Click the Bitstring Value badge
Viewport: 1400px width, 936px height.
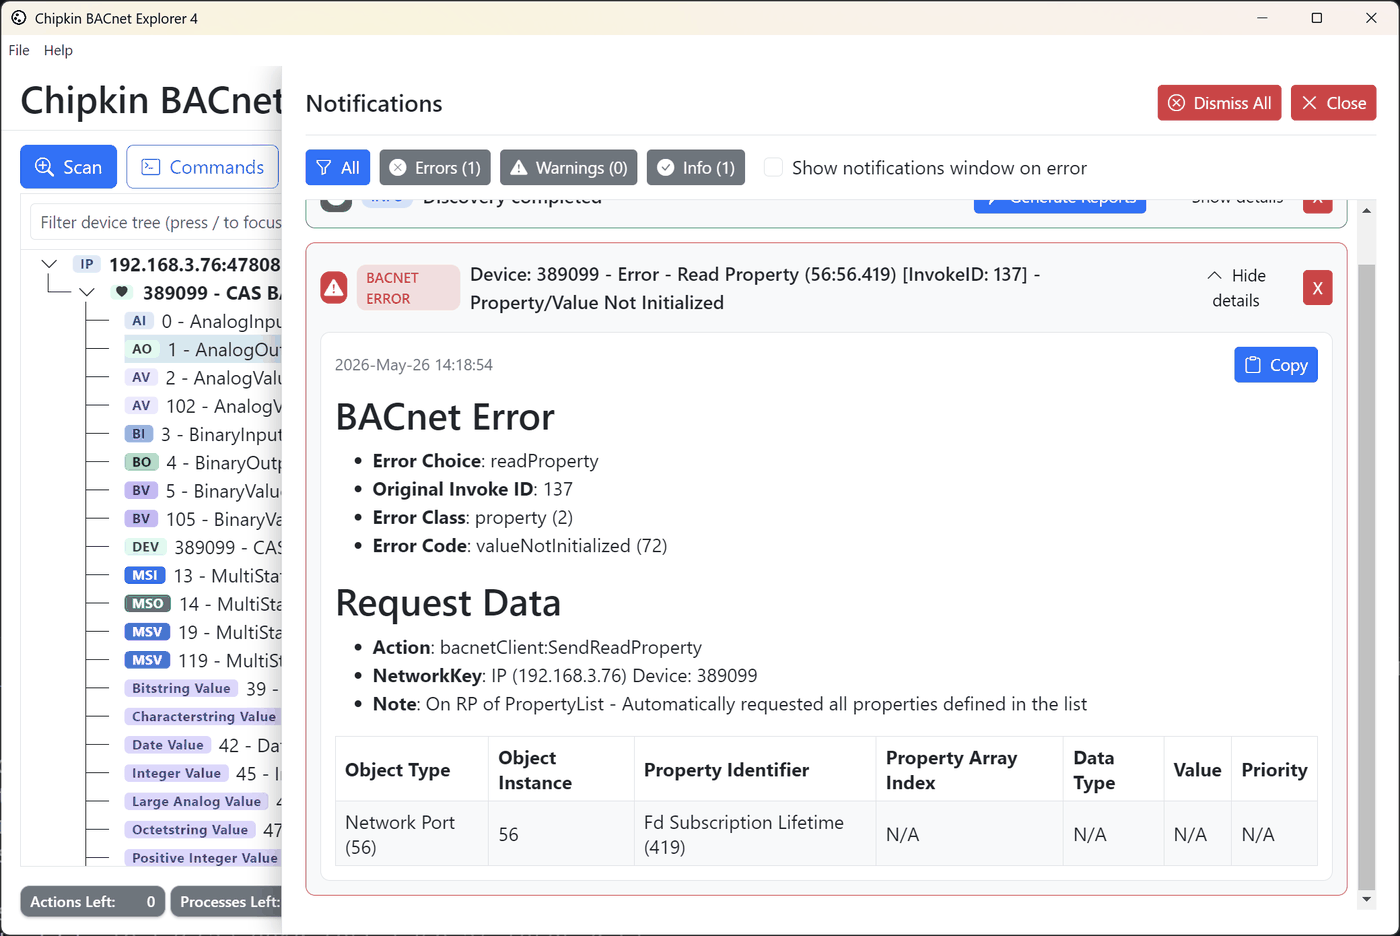(x=181, y=688)
